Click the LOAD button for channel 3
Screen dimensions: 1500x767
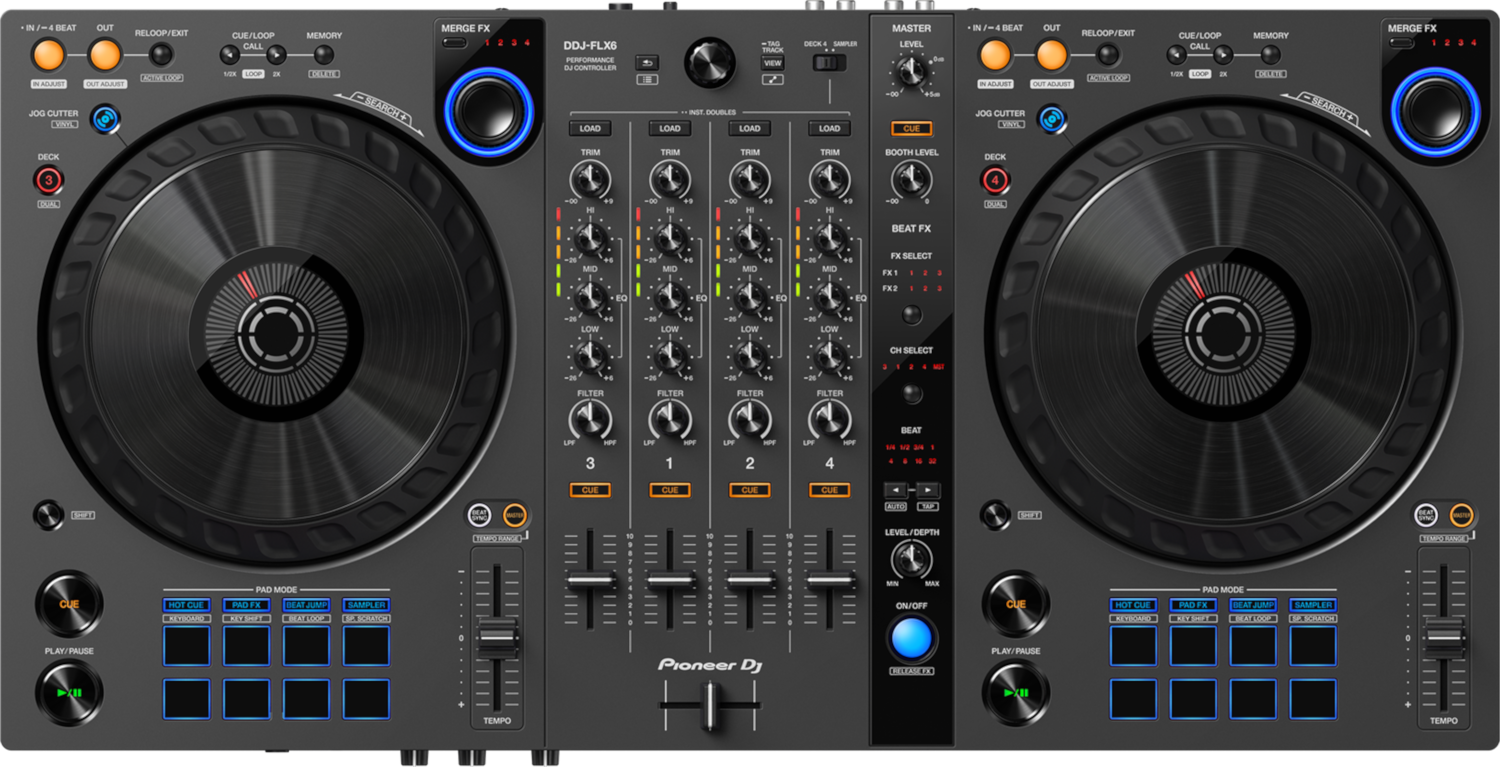590,128
